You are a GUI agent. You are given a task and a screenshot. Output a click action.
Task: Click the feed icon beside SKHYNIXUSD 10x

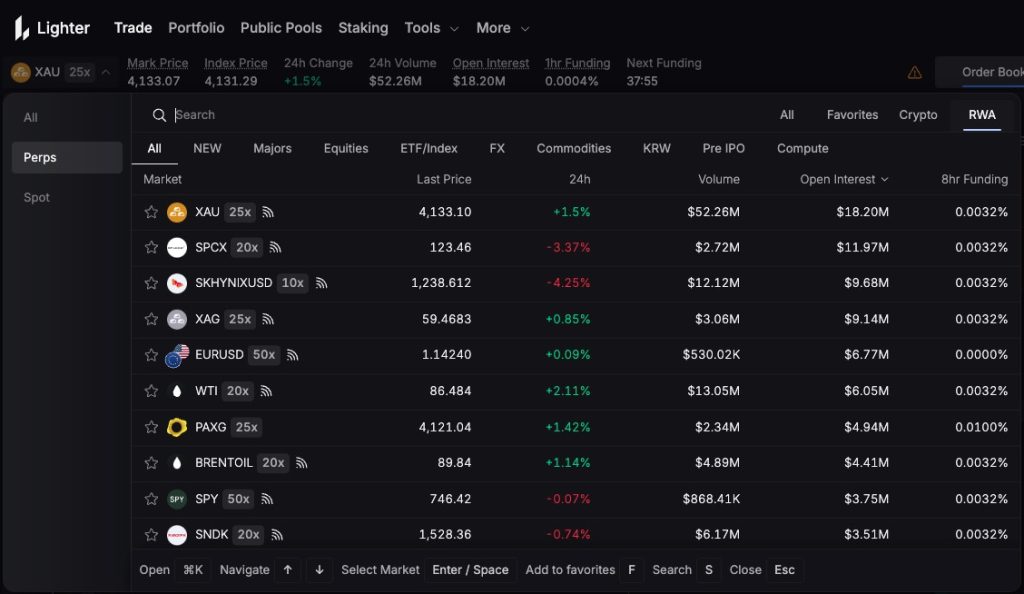pos(321,283)
